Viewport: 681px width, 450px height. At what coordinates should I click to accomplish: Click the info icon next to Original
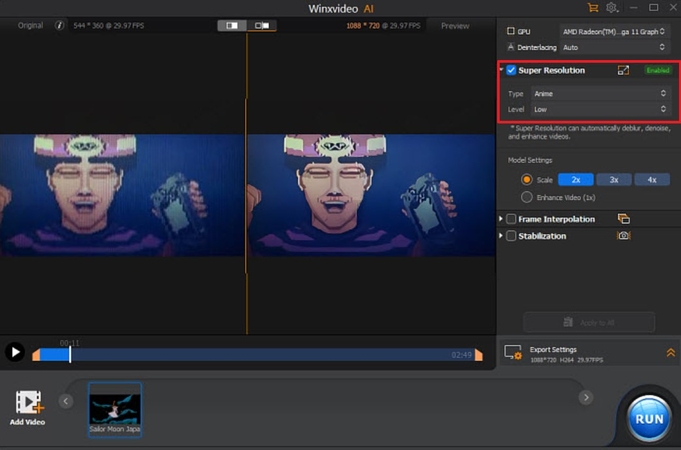(59, 25)
